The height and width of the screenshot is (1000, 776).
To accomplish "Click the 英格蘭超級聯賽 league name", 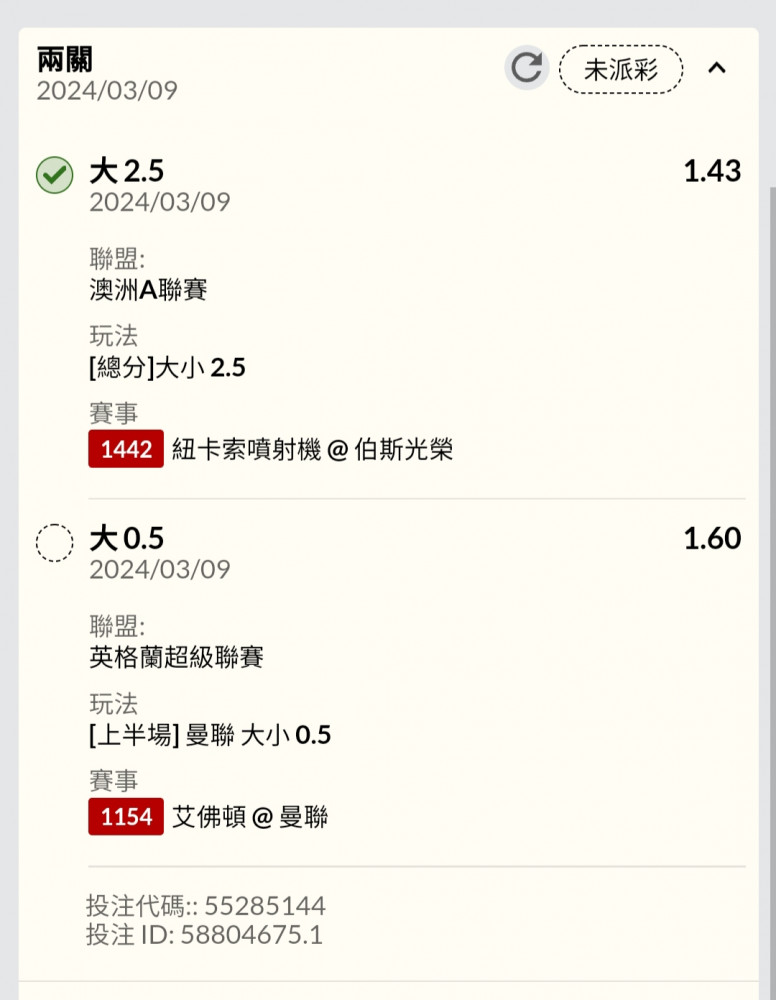I will click(x=176, y=657).
